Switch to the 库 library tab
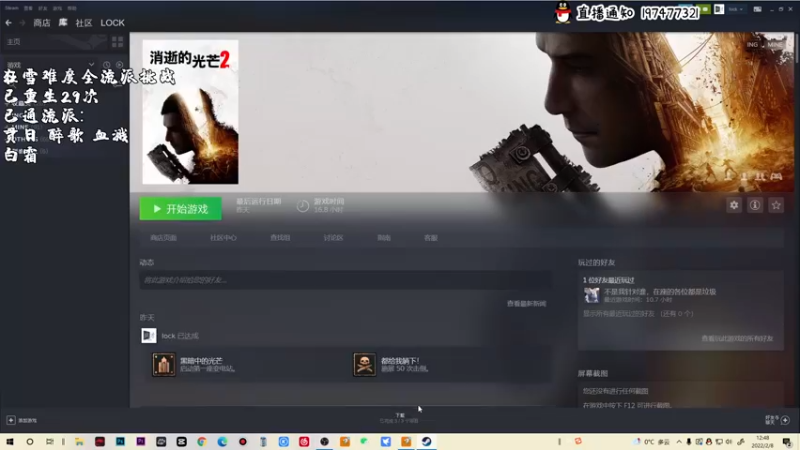This screenshot has width=800, height=450. point(63,23)
